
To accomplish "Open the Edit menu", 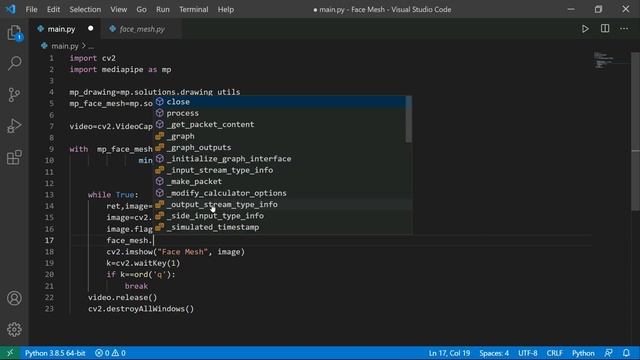I will (x=53, y=9).
